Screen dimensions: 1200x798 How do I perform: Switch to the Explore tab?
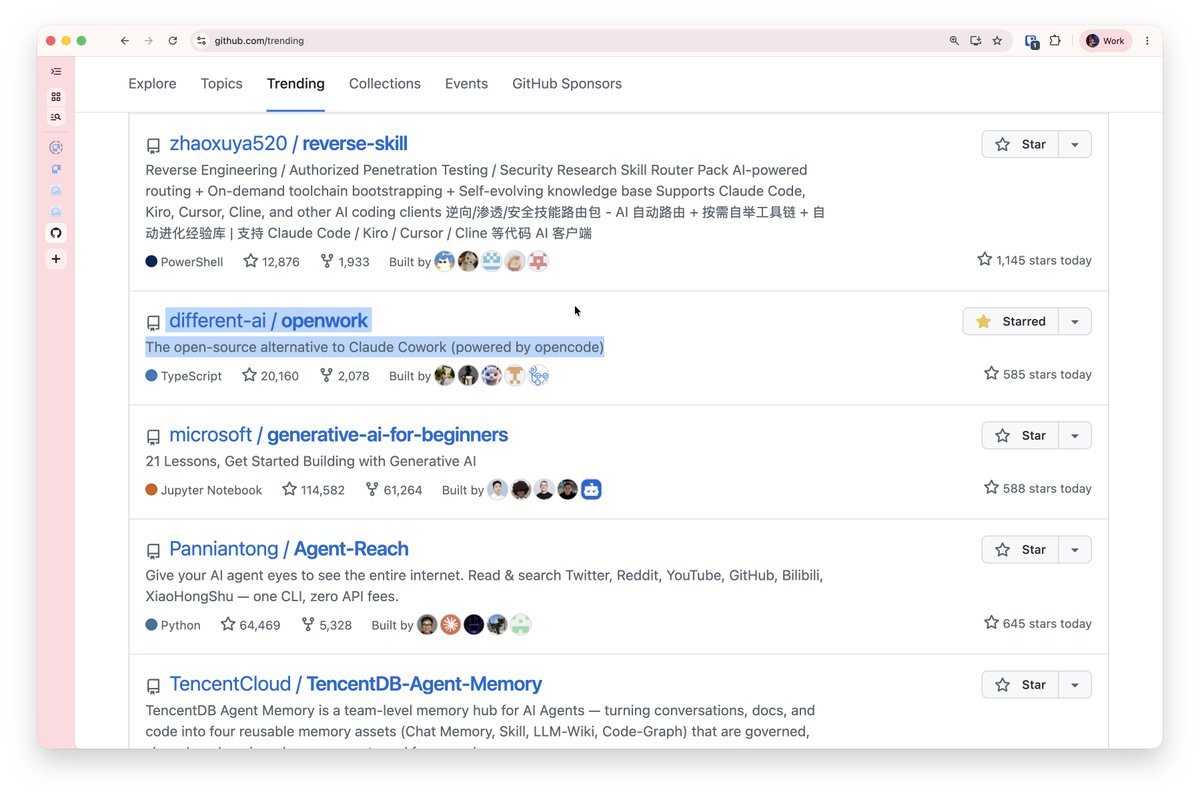(x=152, y=84)
